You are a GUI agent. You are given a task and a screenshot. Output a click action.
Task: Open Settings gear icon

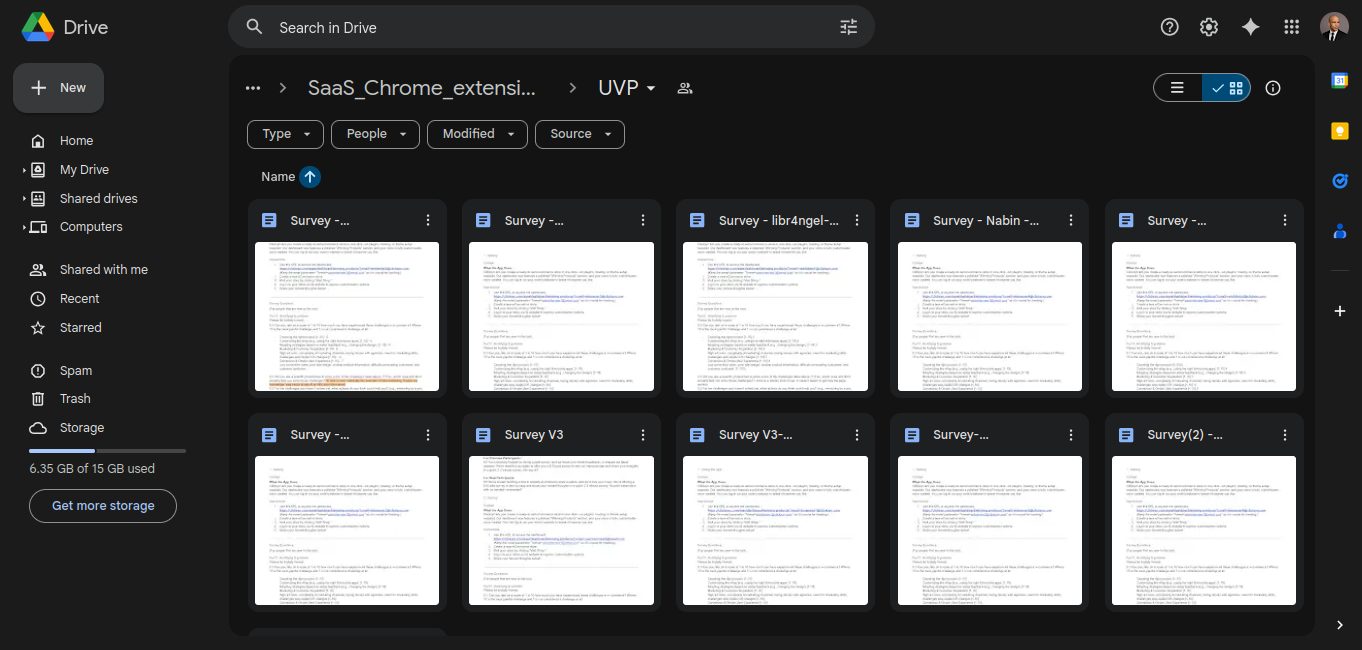click(1209, 27)
